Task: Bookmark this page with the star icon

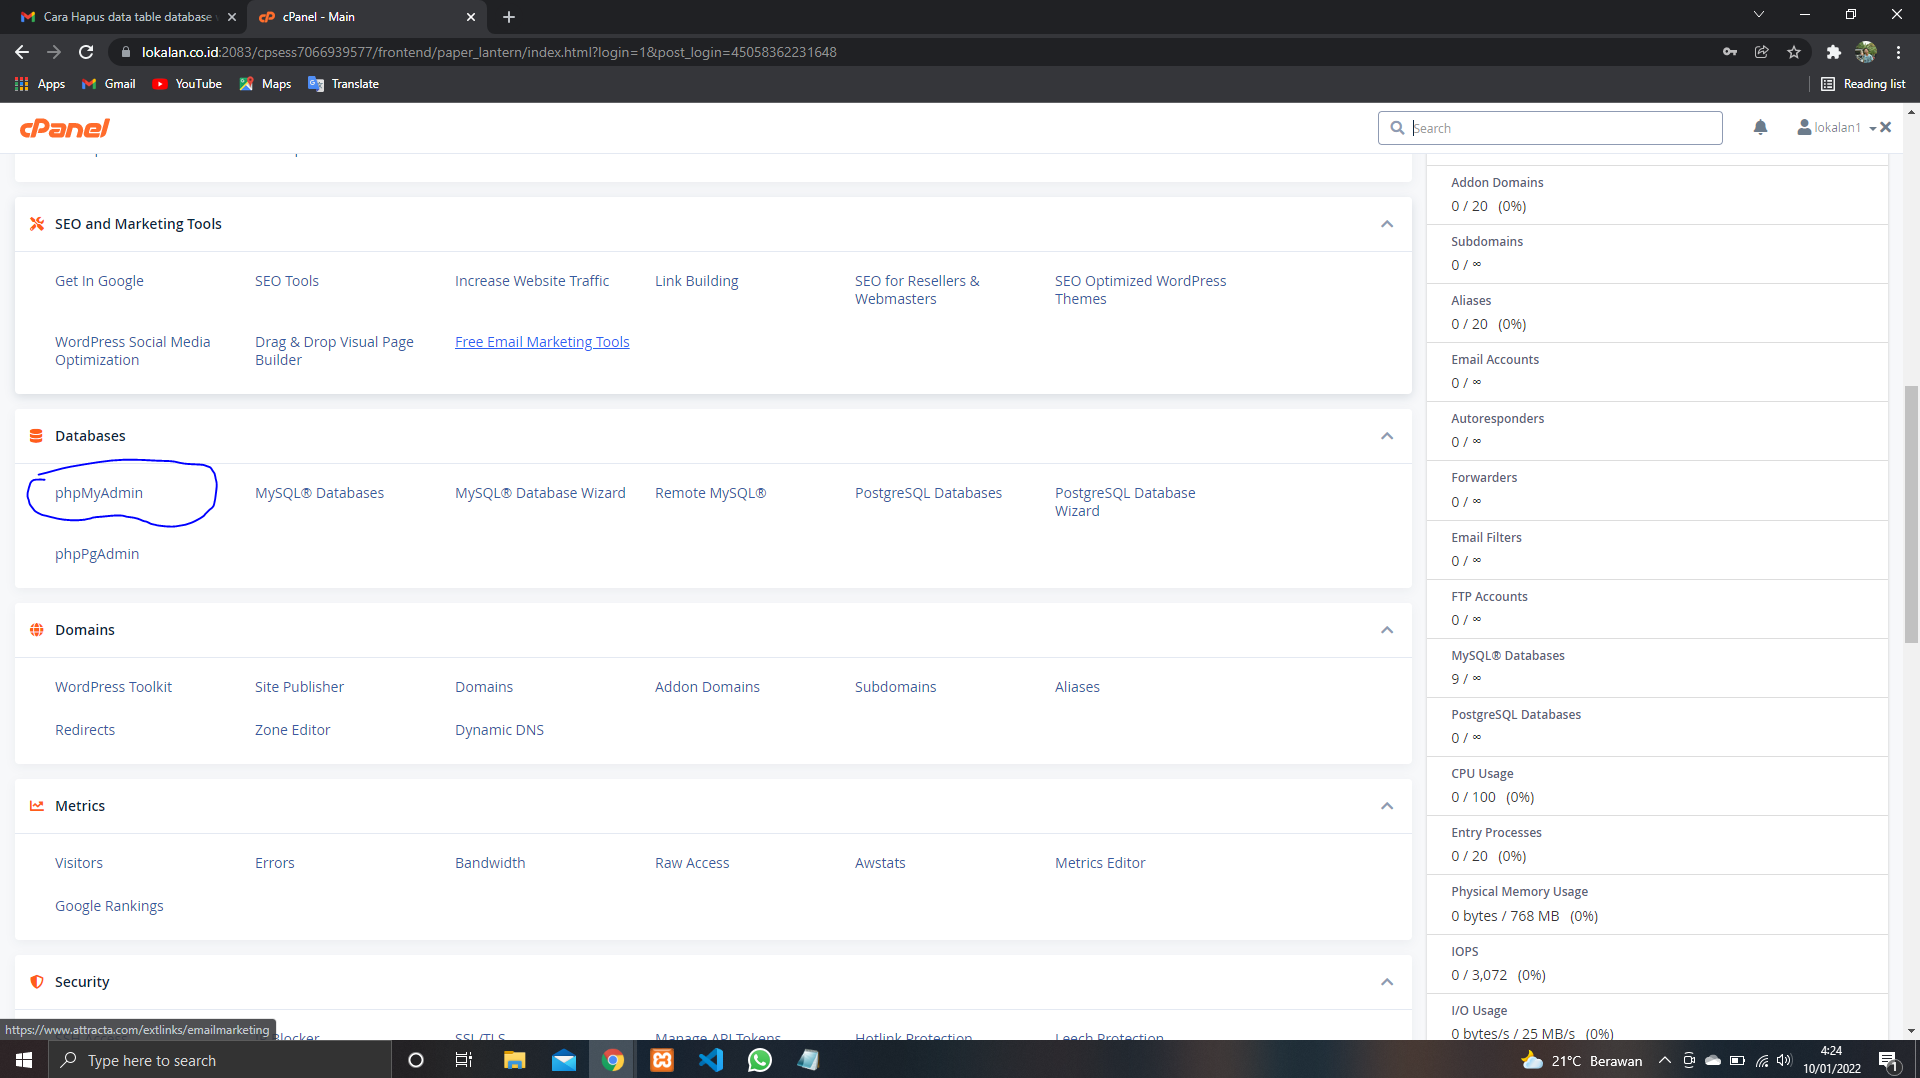Action: pyautogui.click(x=1794, y=52)
